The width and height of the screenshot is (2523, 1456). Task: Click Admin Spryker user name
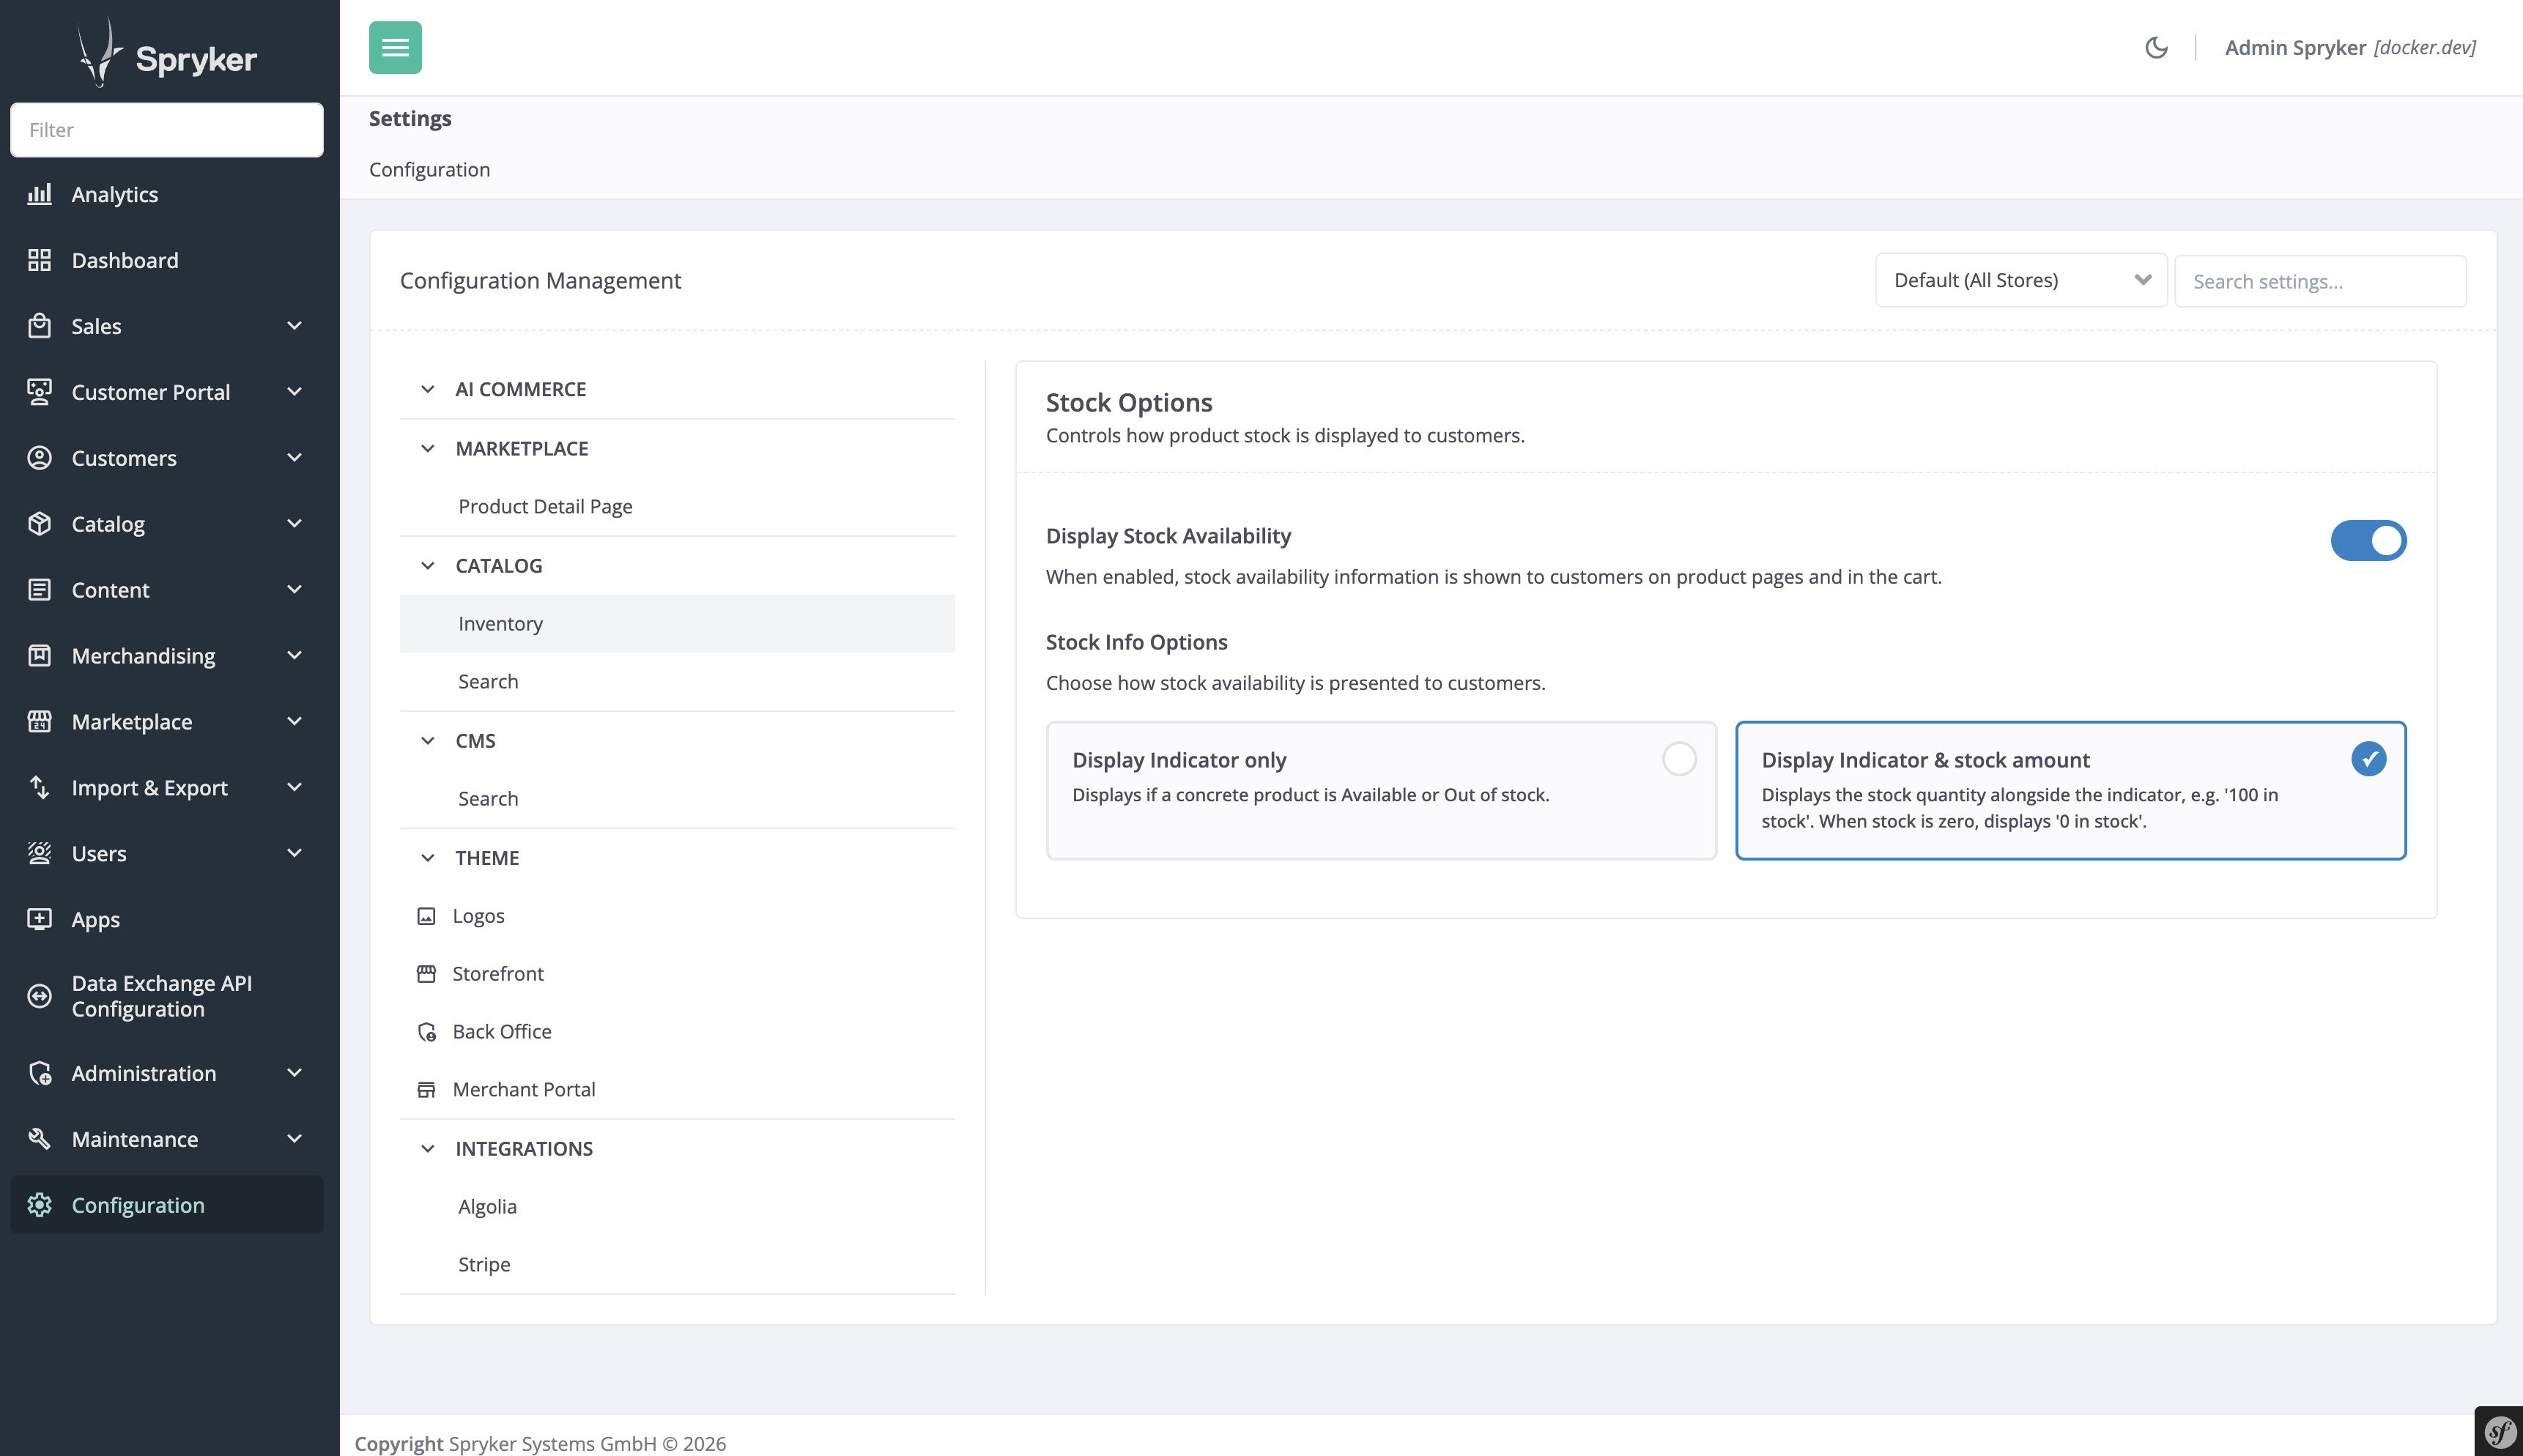(2294, 47)
